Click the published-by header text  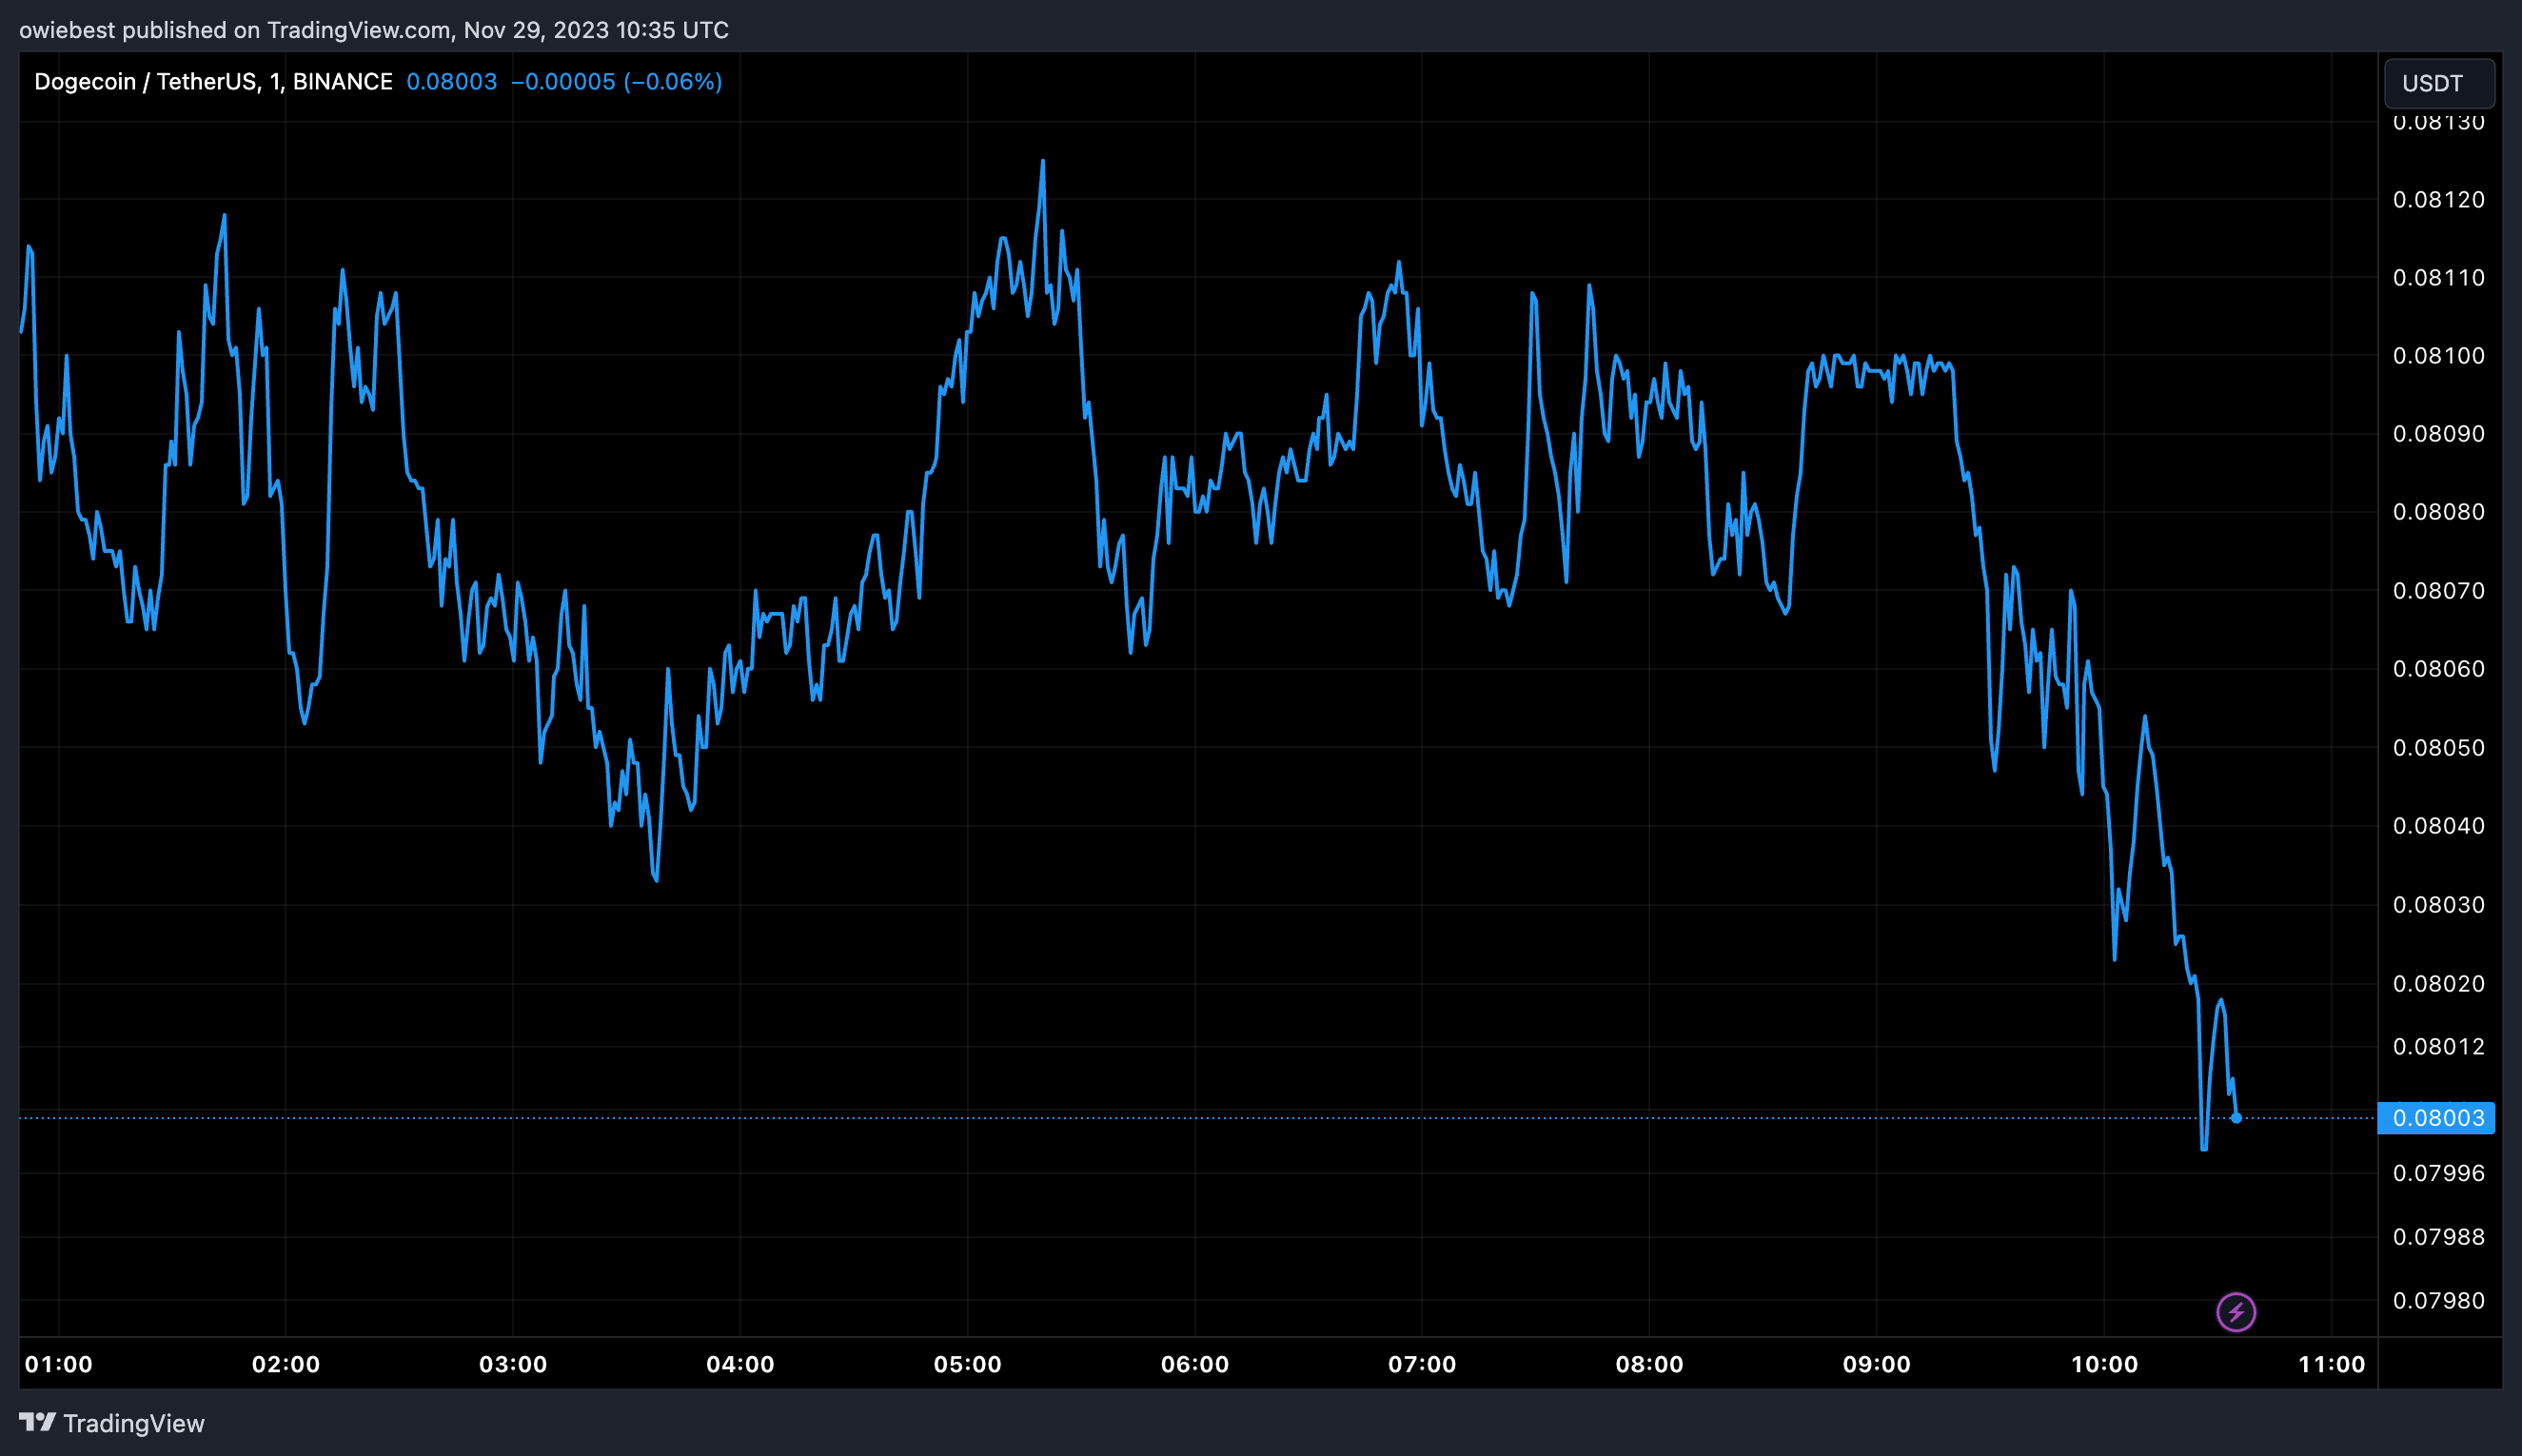click(373, 30)
